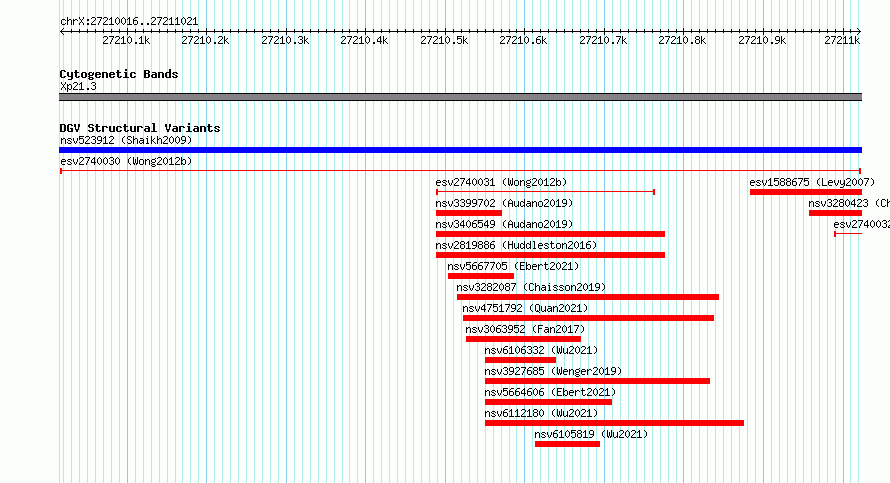Viewport: 890px width, 483px height.
Task: Click the red bar under nsv3282087
Action: coord(588,297)
